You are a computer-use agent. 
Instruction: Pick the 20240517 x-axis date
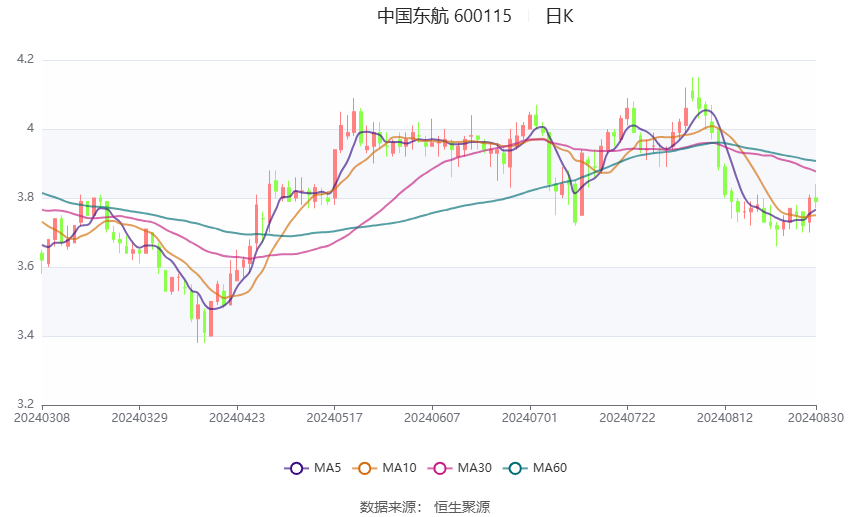[334, 417]
